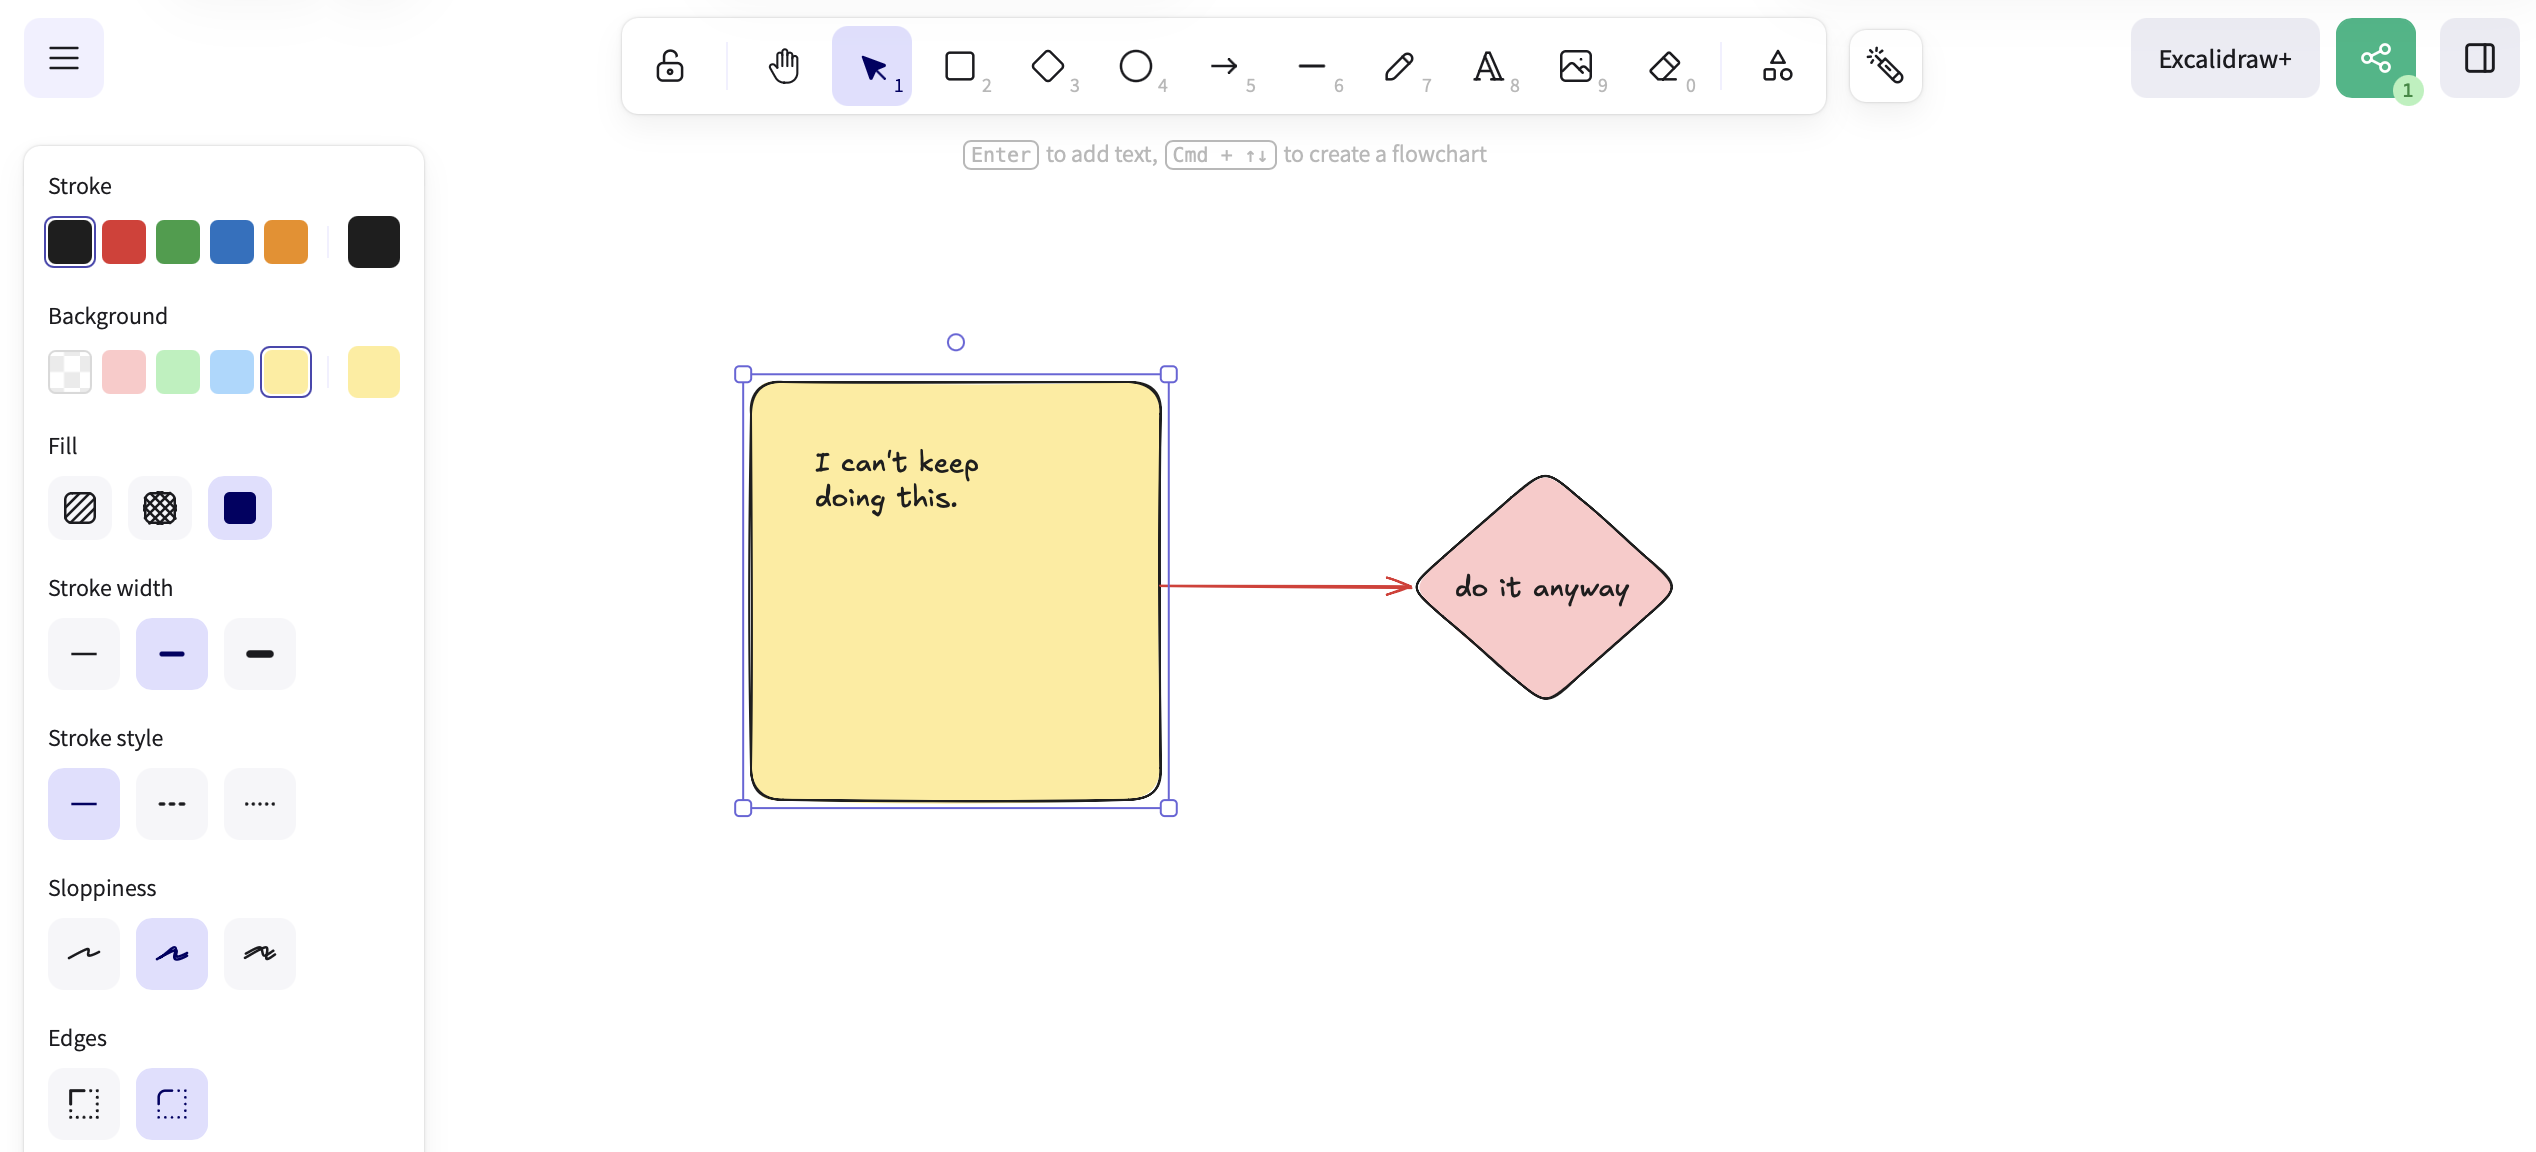
Task: Select the Selection arrow tool
Action: pyautogui.click(x=872, y=66)
